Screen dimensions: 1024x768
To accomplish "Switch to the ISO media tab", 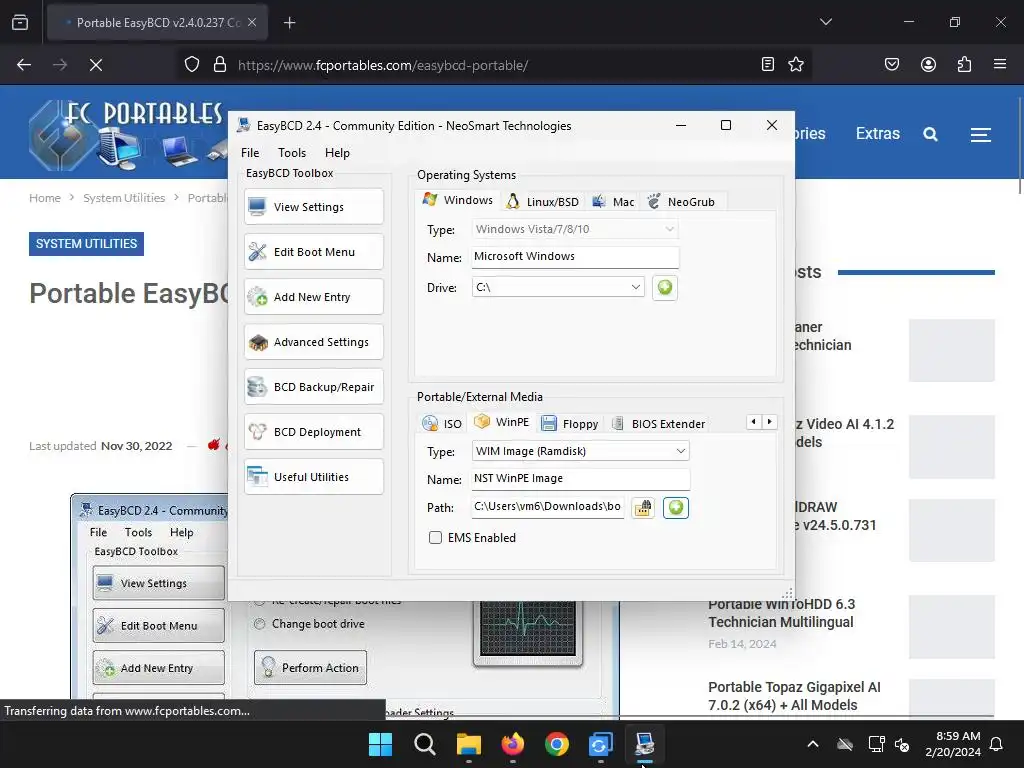I will (x=442, y=424).
